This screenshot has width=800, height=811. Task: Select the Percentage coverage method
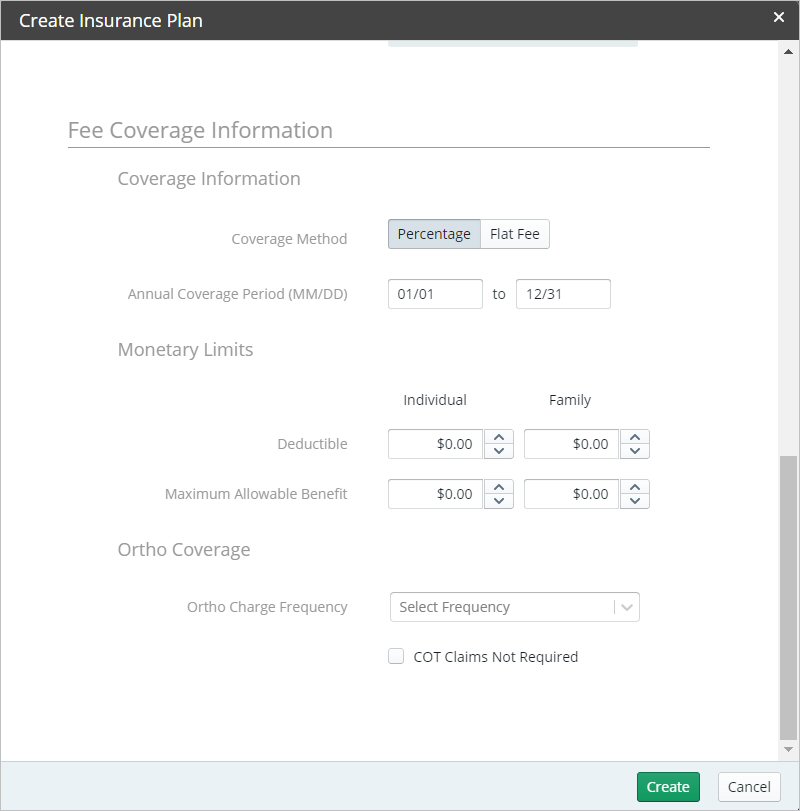[x=433, y=233]
